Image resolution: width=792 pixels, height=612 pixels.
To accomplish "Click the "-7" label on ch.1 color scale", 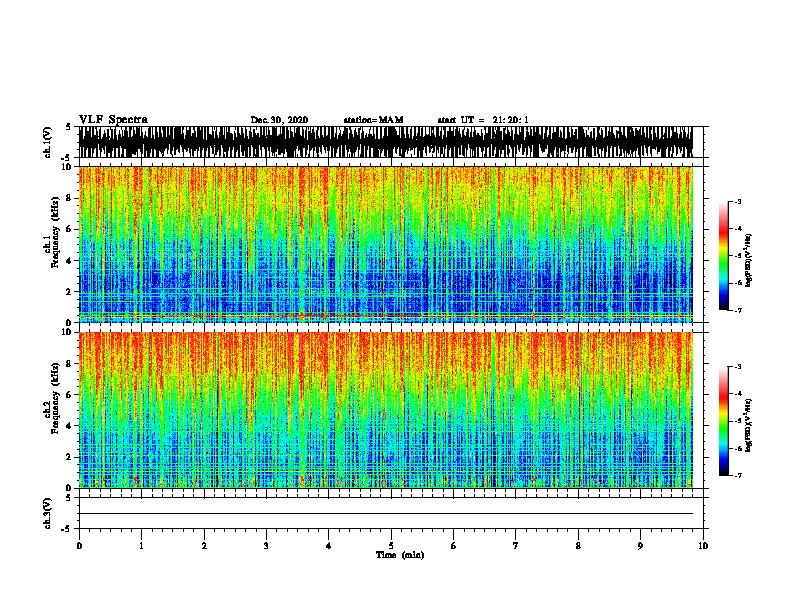I will tap(737, 310).
